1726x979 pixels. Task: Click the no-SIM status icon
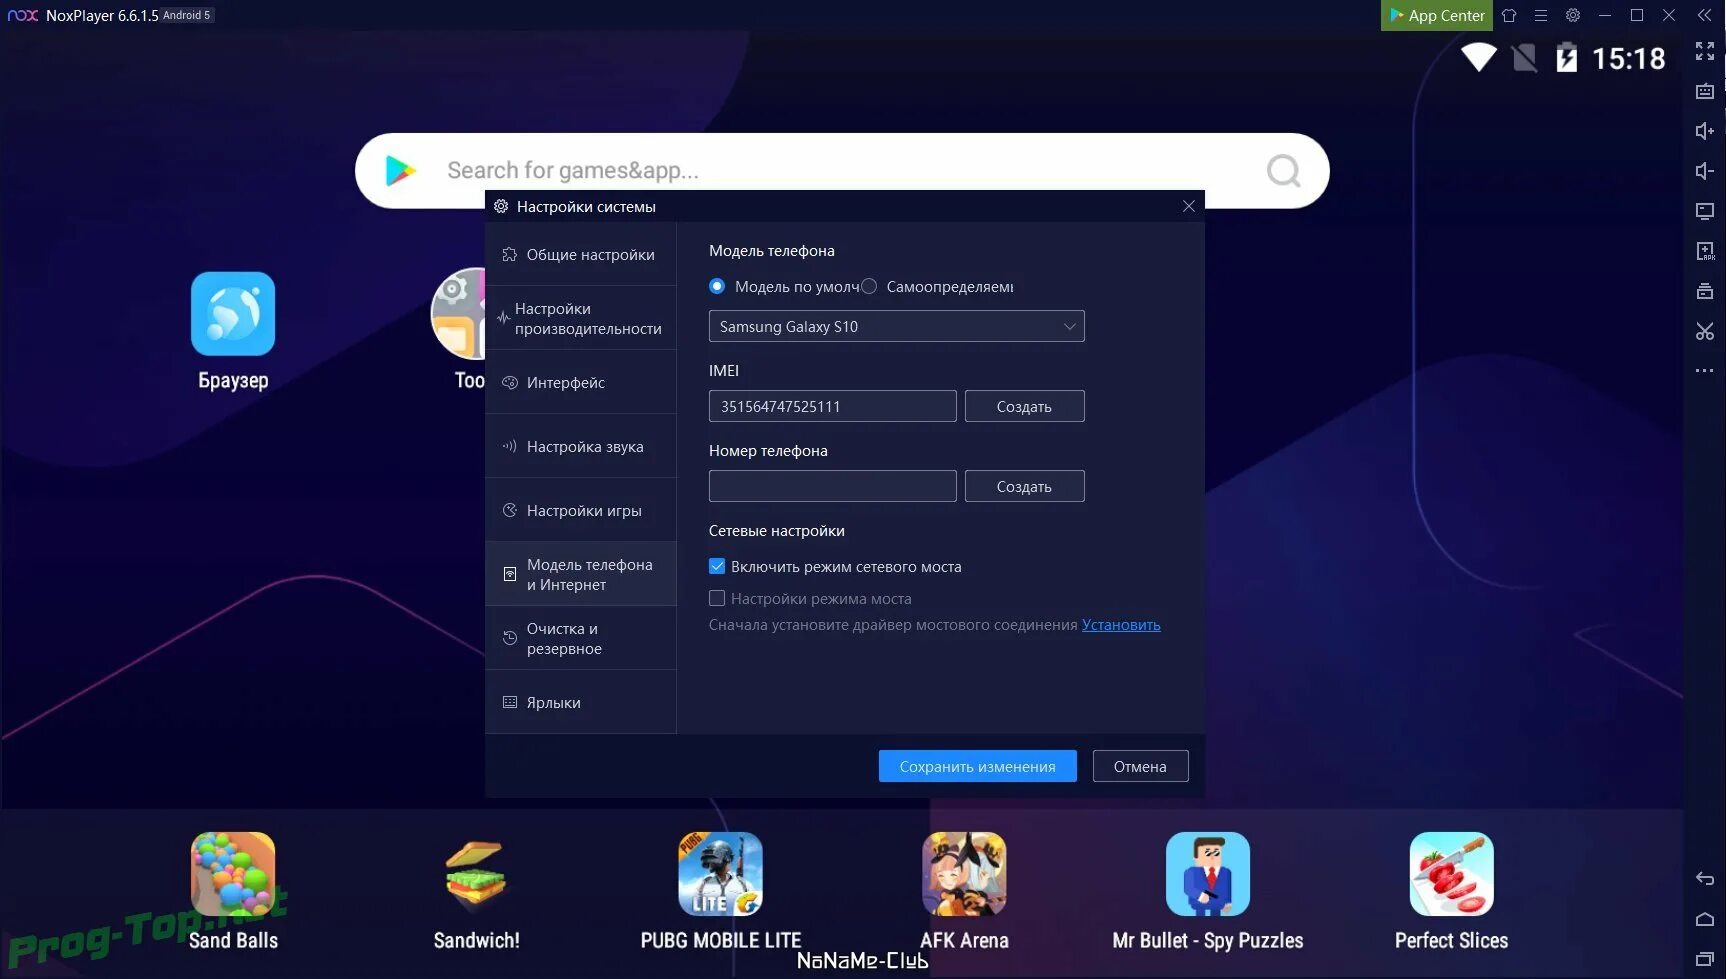[x=1524, y=57]
